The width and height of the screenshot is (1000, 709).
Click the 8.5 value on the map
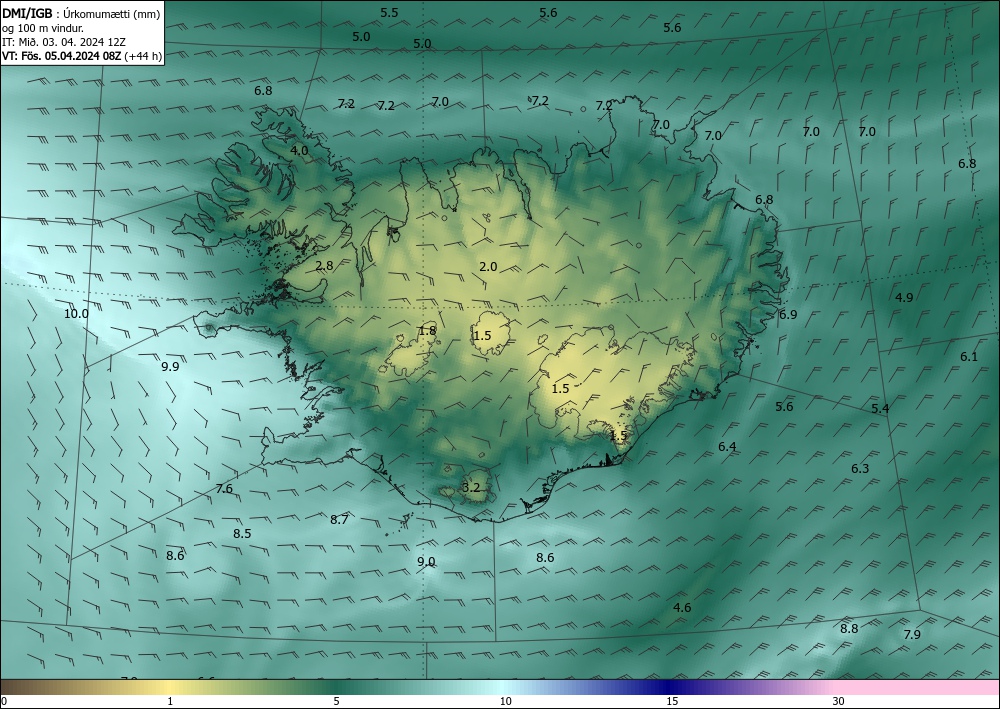242,534
